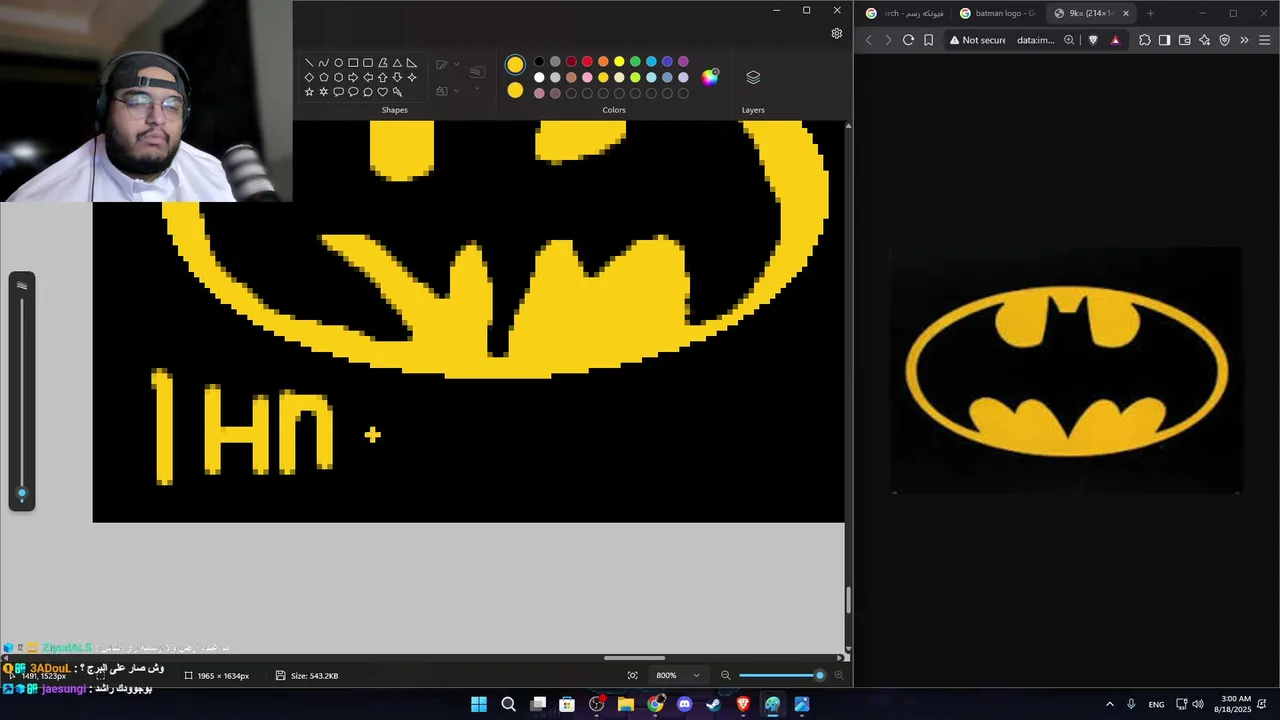Select the Right triangle shape
Image resolution: width=1280 pixels, height=720 pixels.
[412, 62]
